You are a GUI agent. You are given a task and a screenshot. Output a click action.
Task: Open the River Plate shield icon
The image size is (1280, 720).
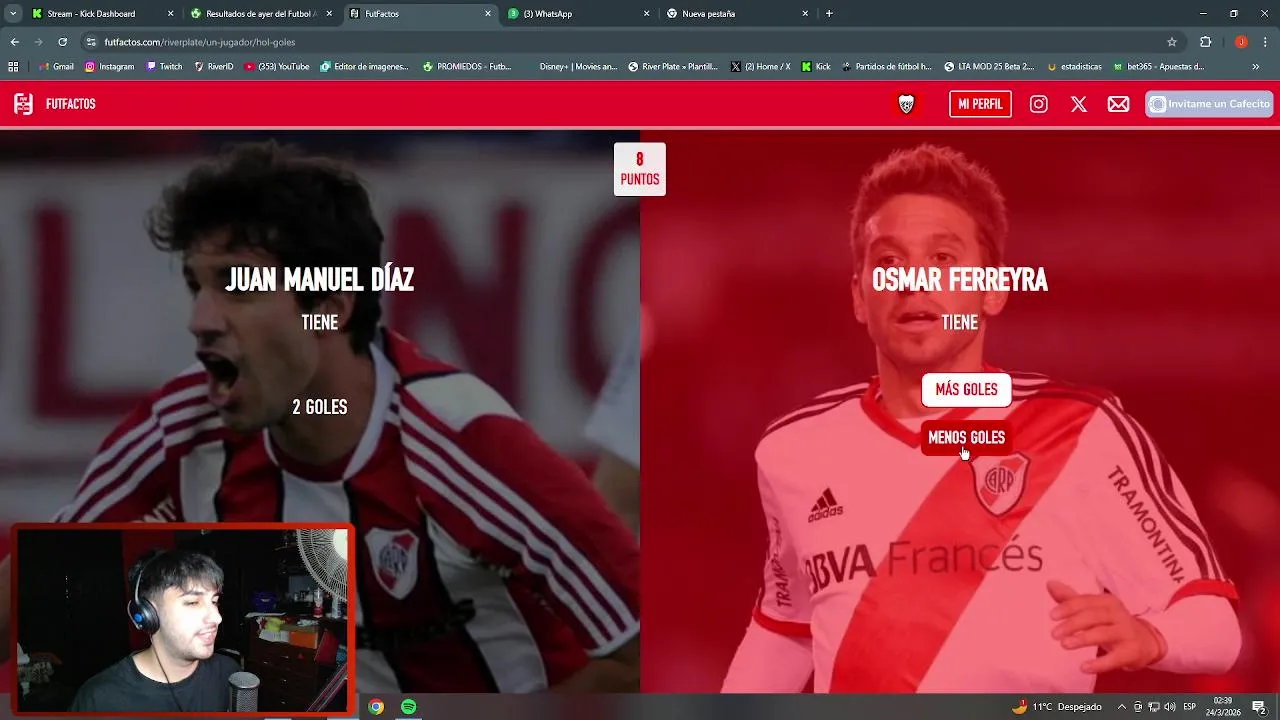click(x=906, y=104)
